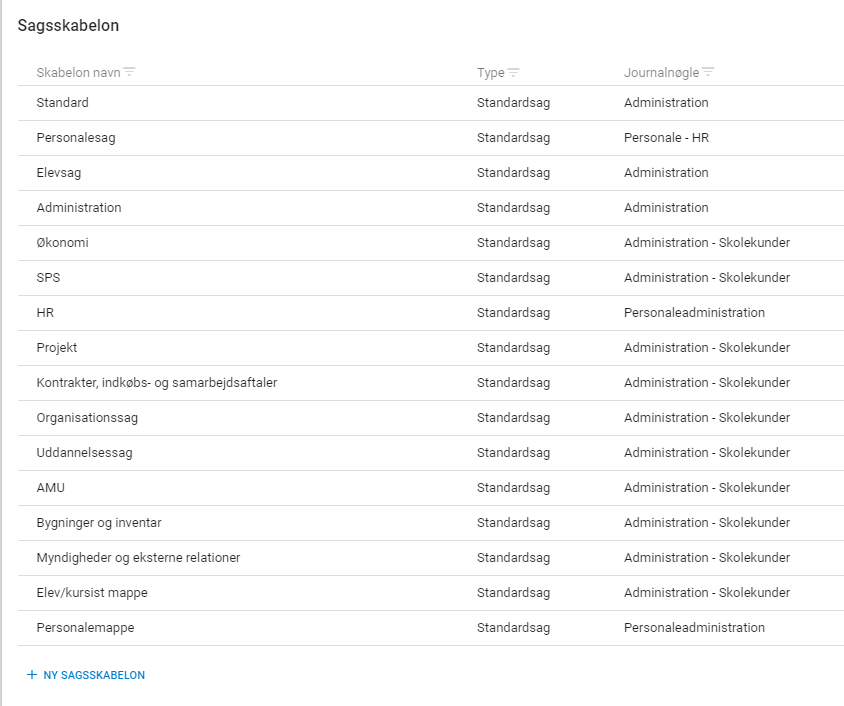
Task: Open the Organisationssag template
Action: click(431, 418)
